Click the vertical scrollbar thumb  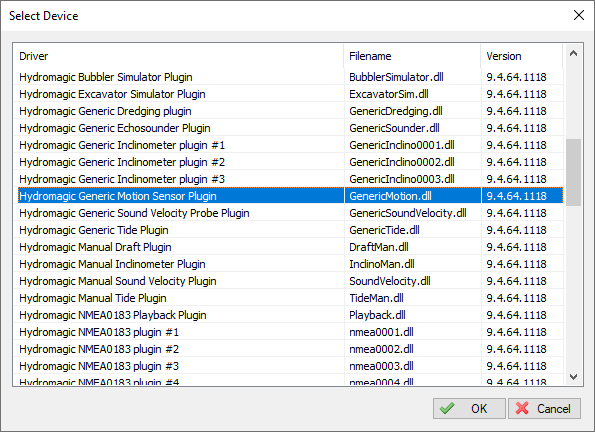(573, 172)
